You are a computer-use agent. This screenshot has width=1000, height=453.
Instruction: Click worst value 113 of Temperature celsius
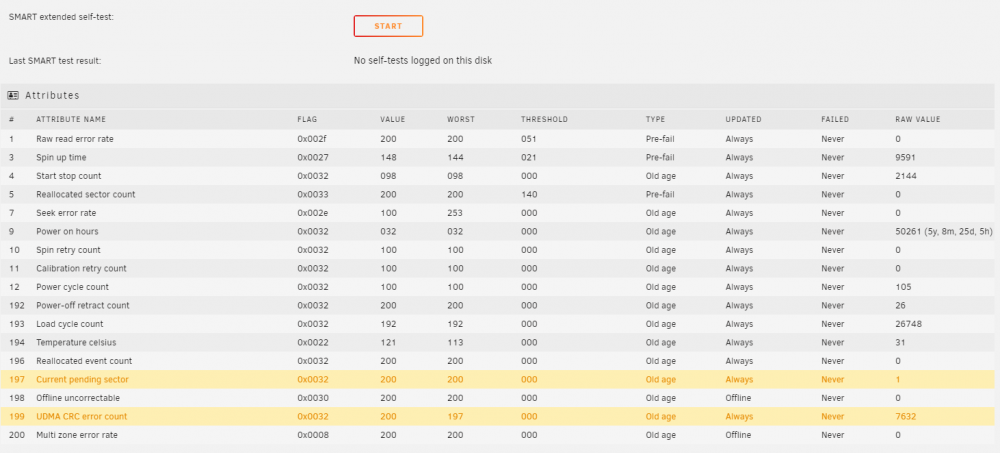click(455, 342)
